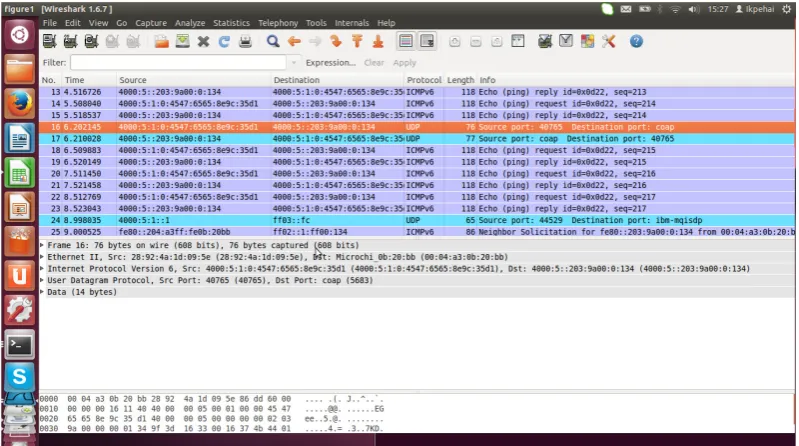Open Terminal from the Ubuntu launcher
799x446 pixels.
[19, 345]
